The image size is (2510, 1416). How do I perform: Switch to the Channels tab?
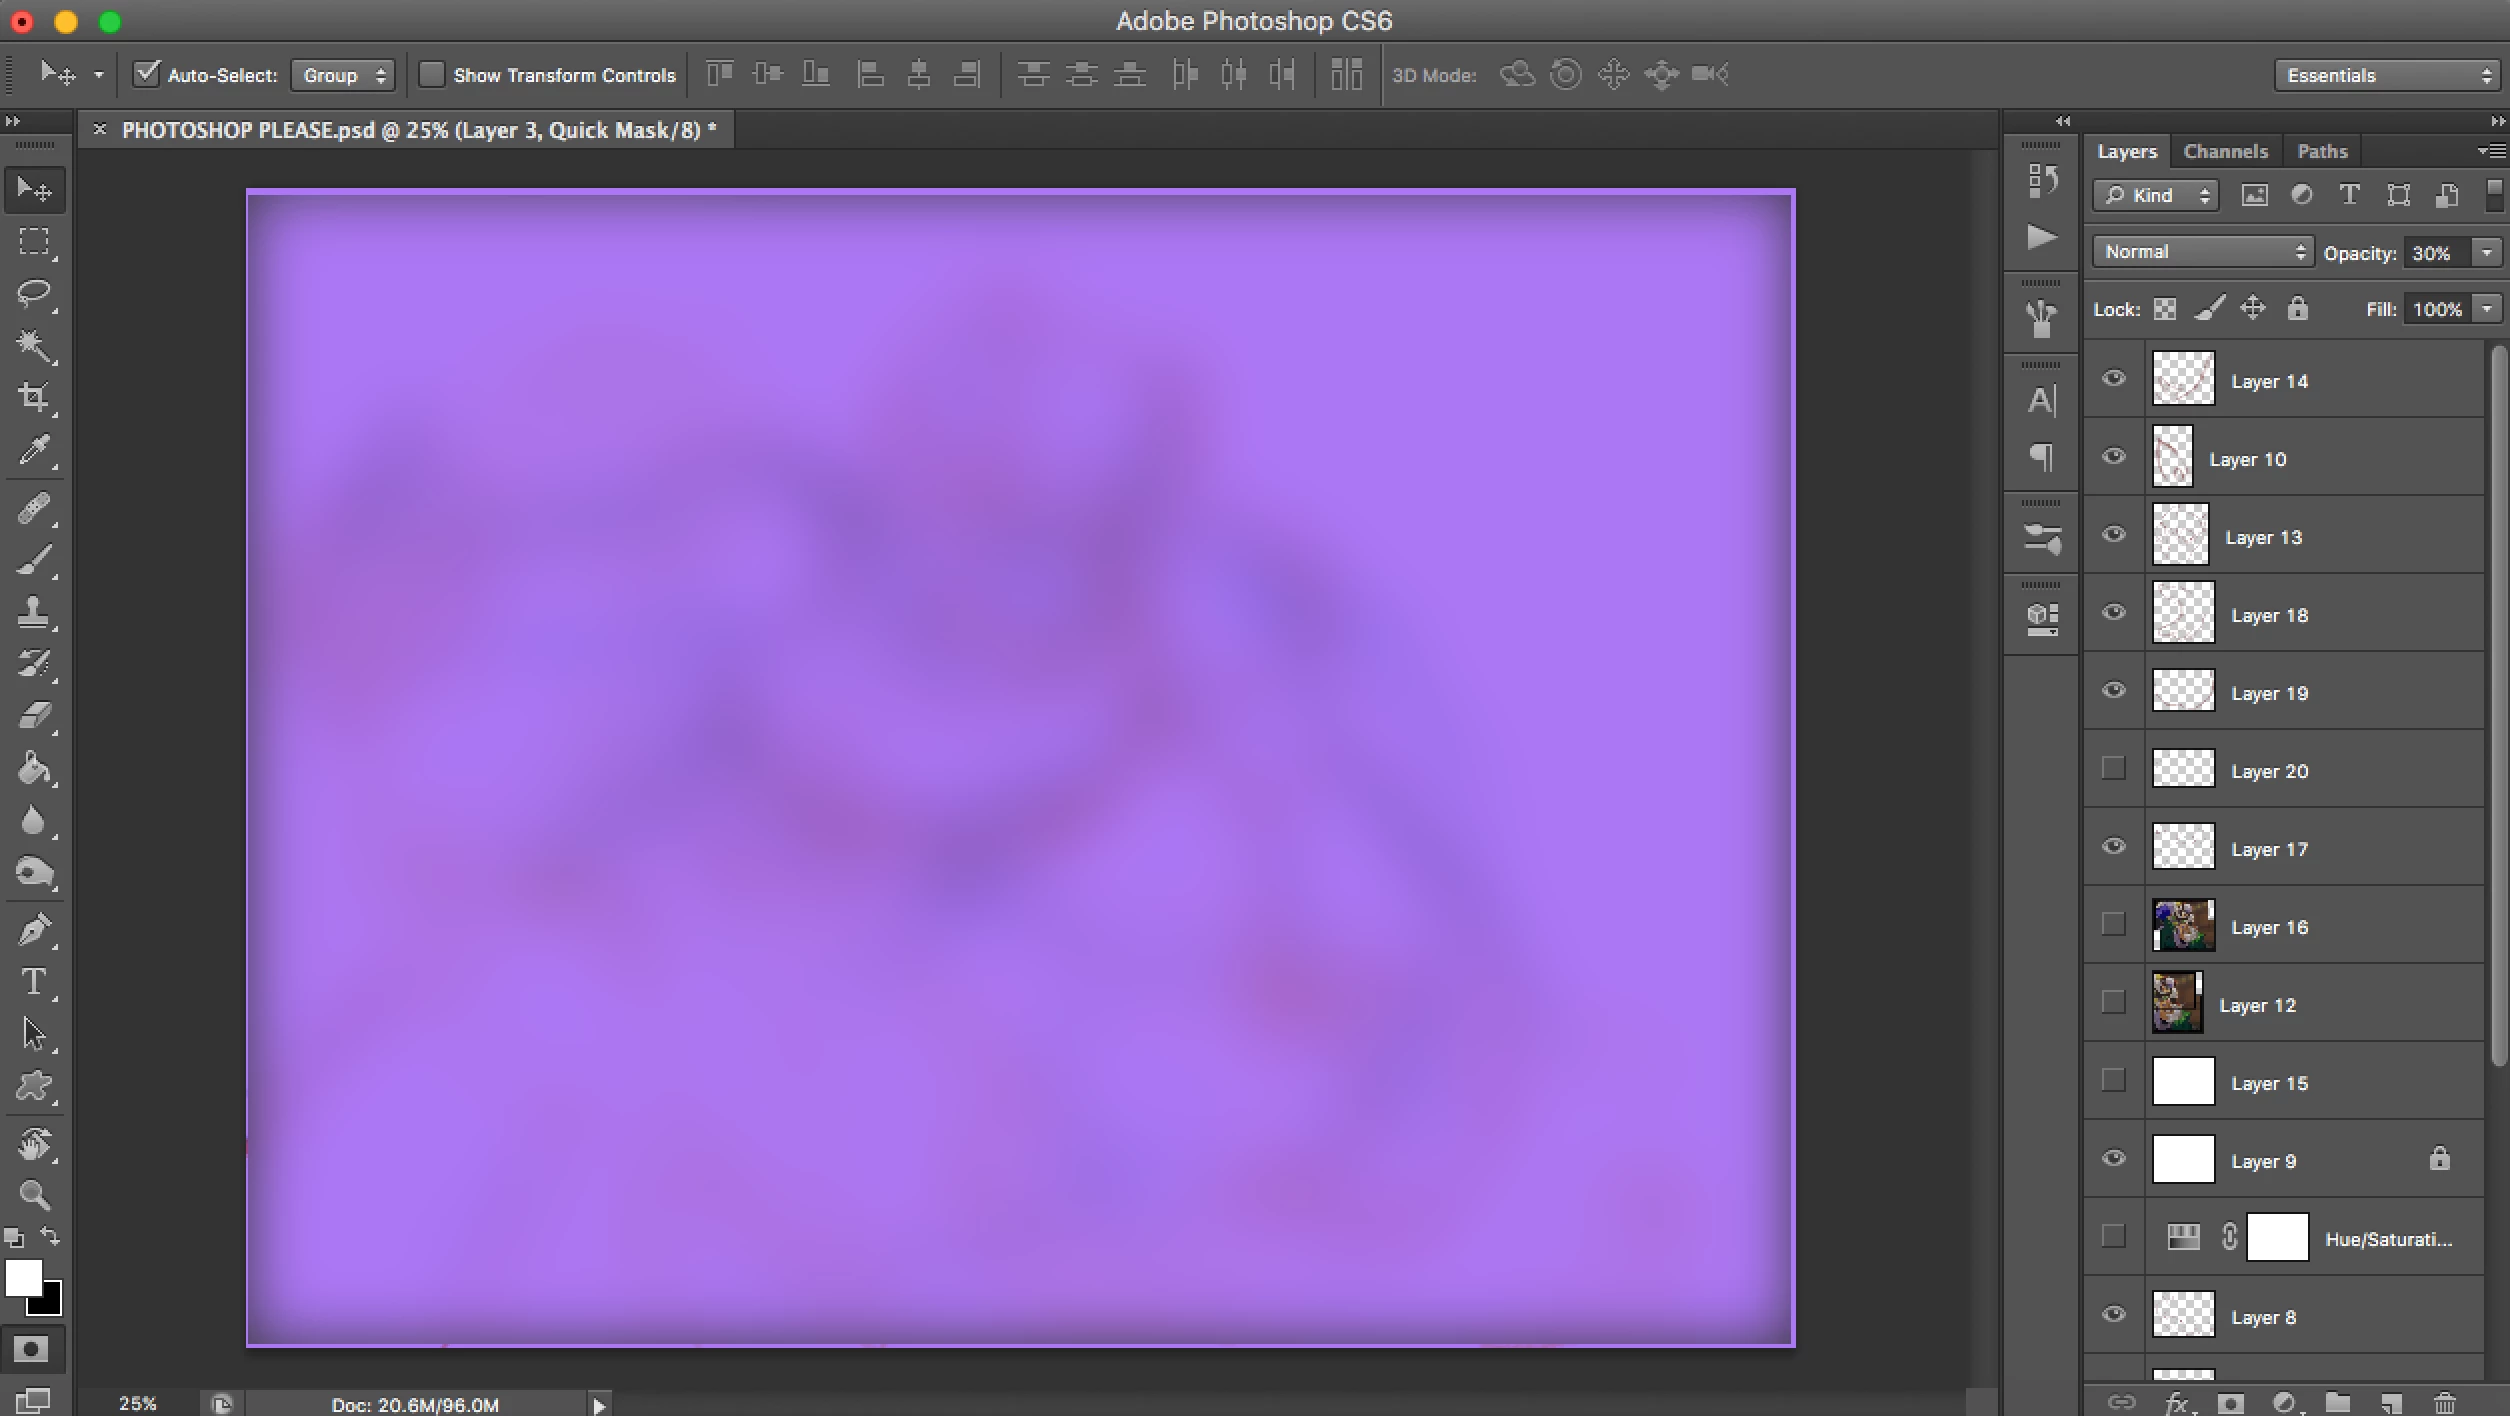click(2225, 151)
